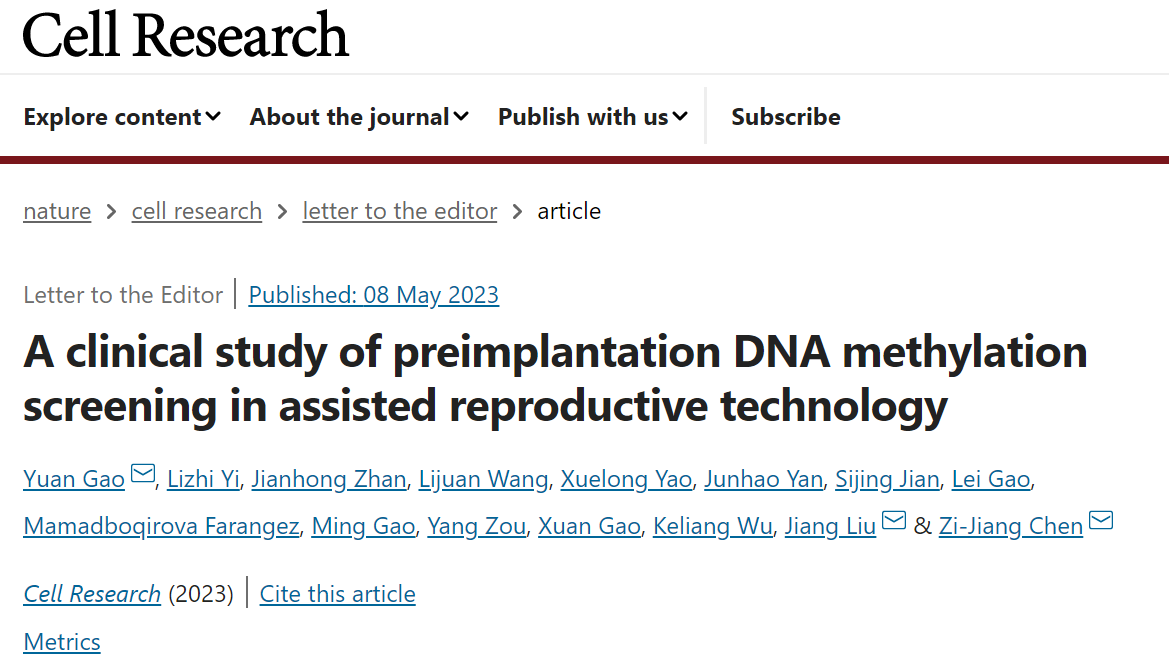Open author Jianhong Zhan's link
This screenshot has height=667, width=1169.
click(x=329, y=479)
